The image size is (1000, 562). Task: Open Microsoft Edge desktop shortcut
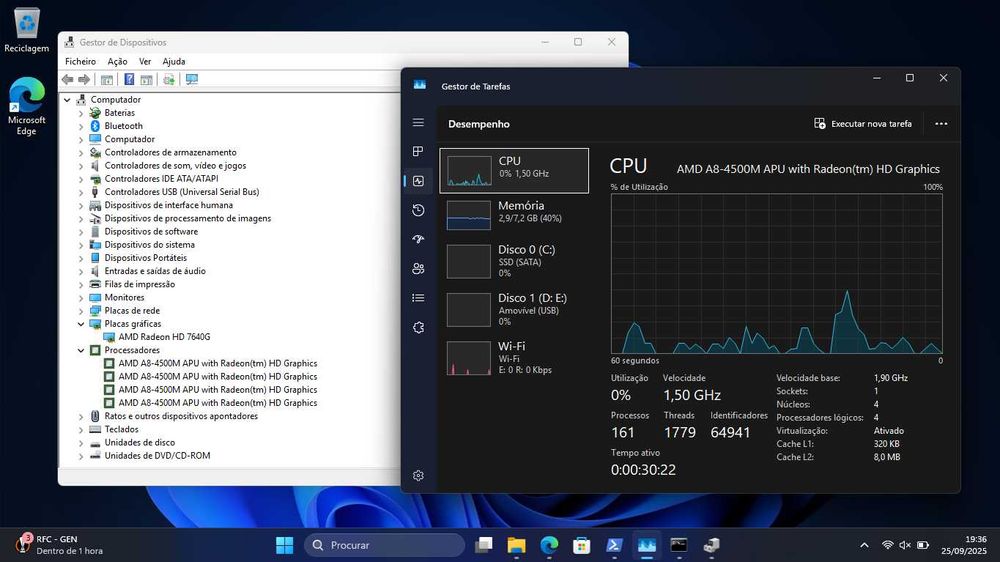(x=26, y=106)
